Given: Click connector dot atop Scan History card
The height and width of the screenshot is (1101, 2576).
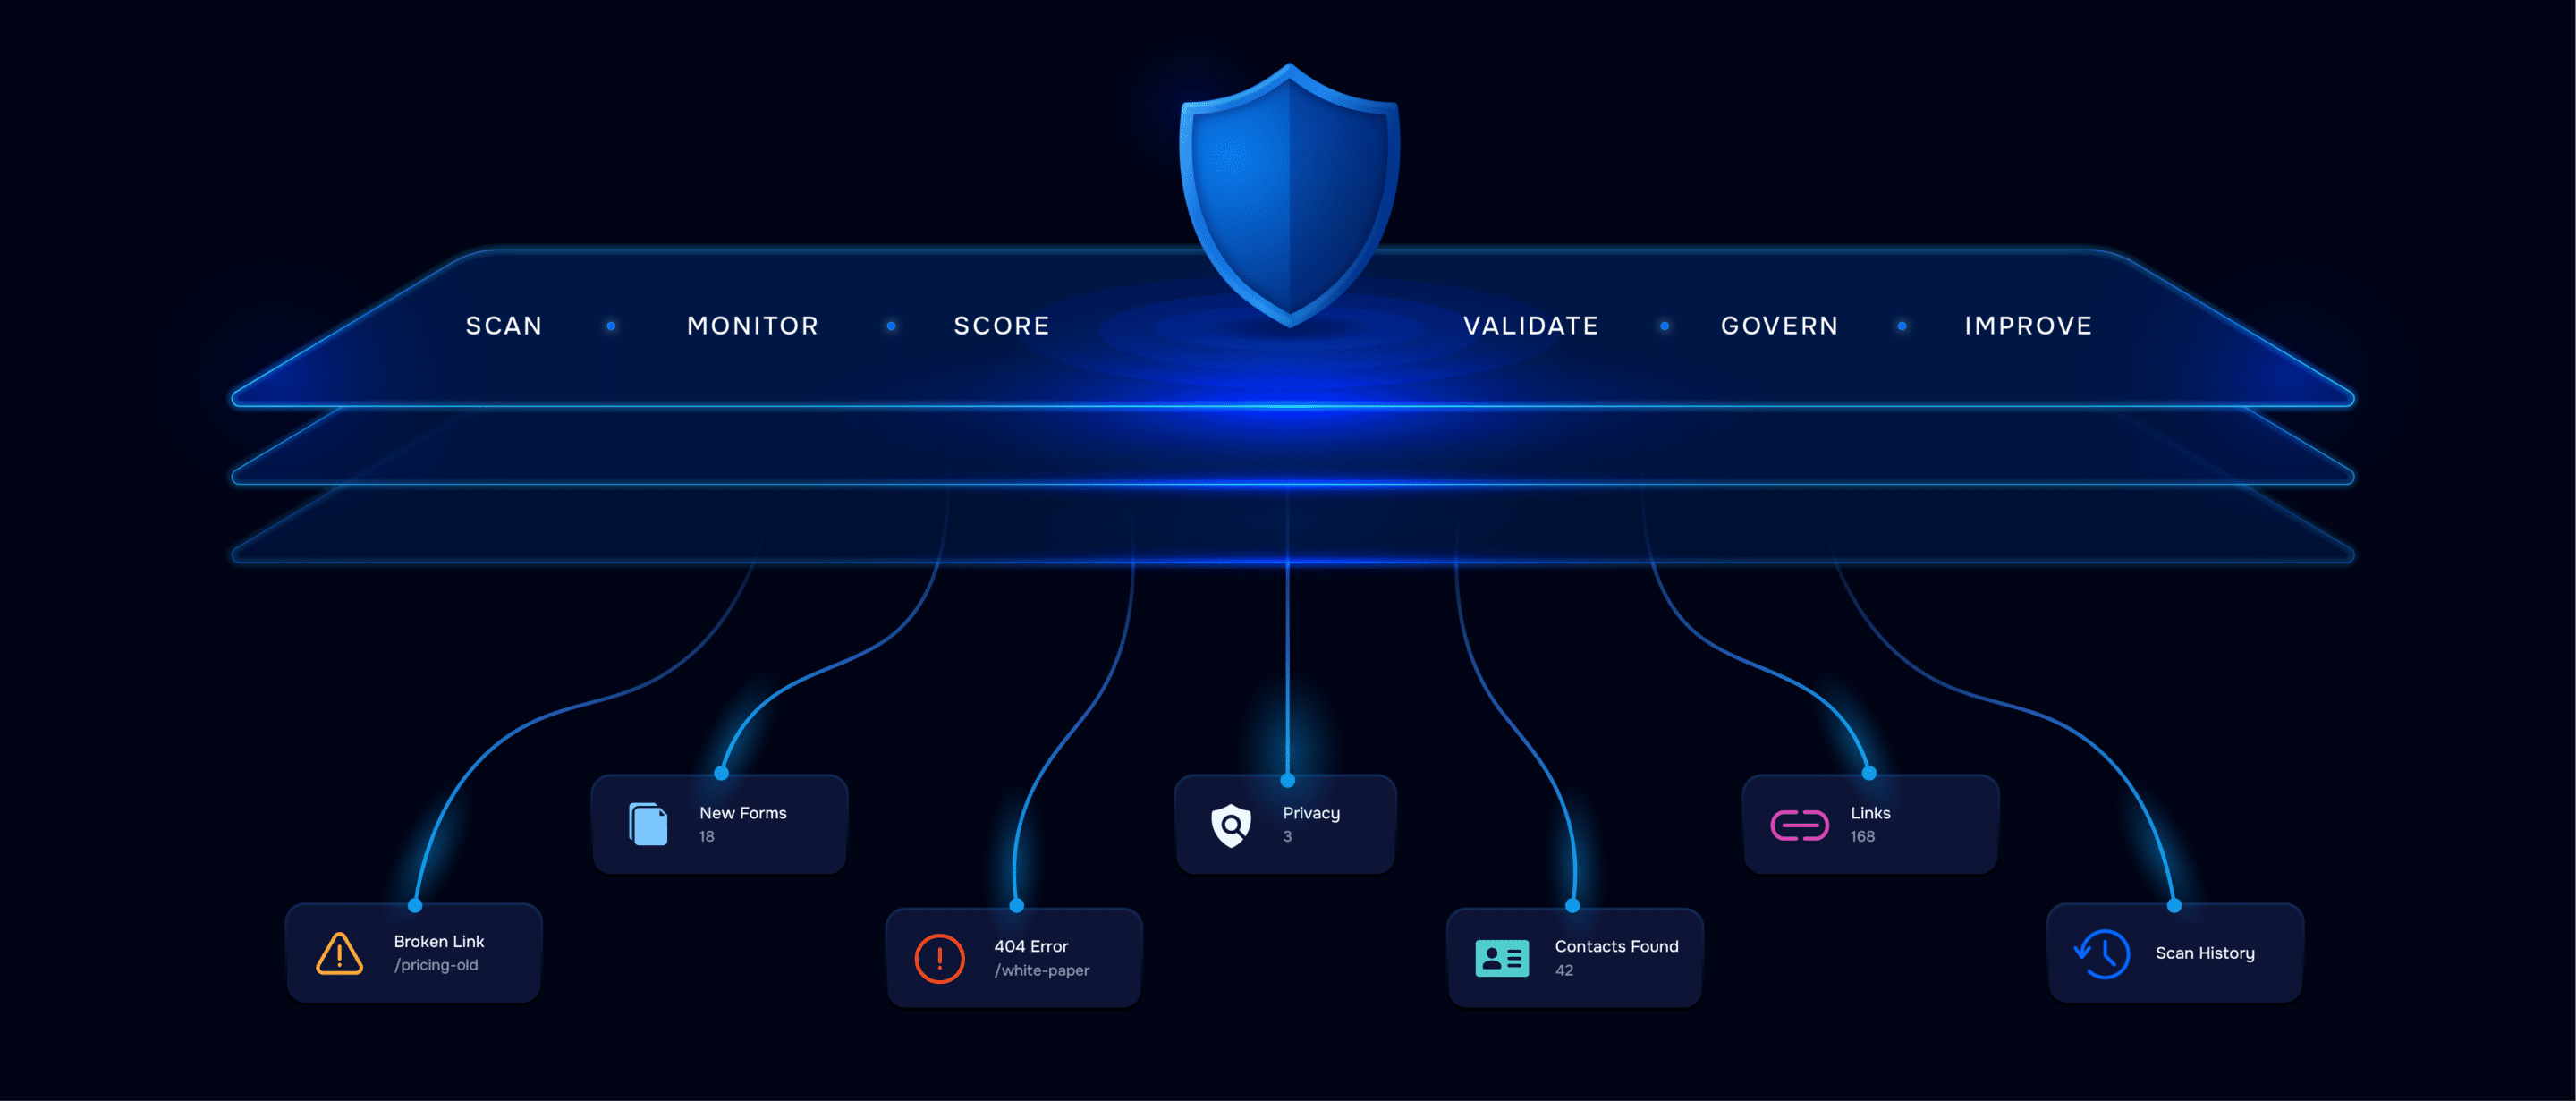Looking at the screenshot, I should click(x=2174, y=905).
